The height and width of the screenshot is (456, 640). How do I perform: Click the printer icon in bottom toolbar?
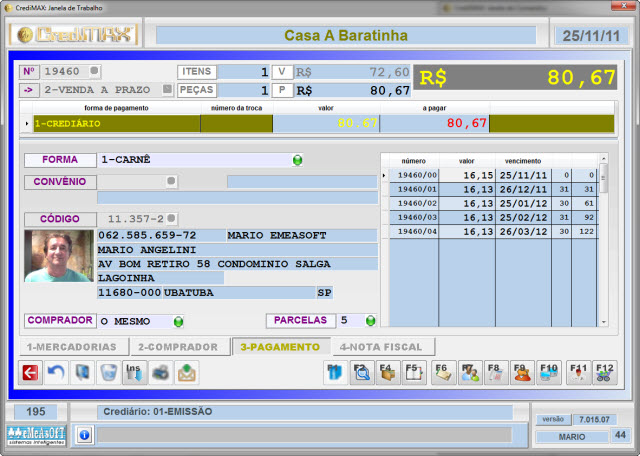[x=160, y=373]
